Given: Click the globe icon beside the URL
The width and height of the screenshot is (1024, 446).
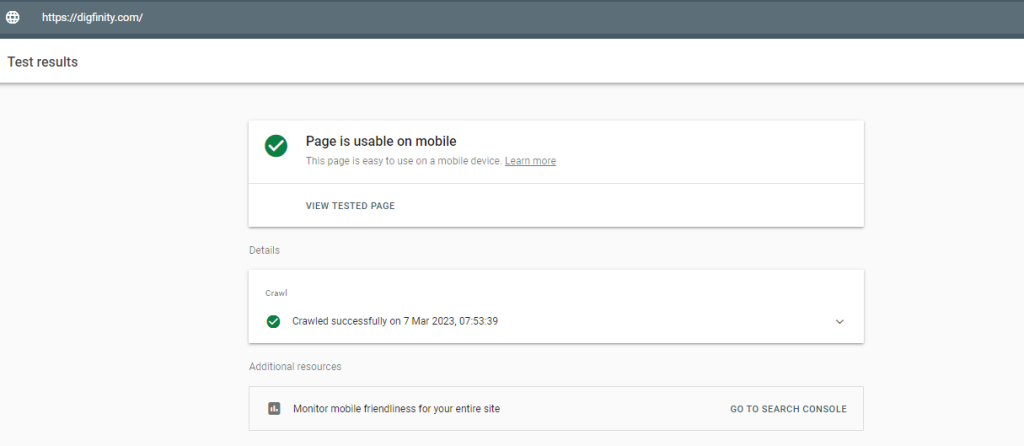Looking at the screenshot, I should (12, 18).
